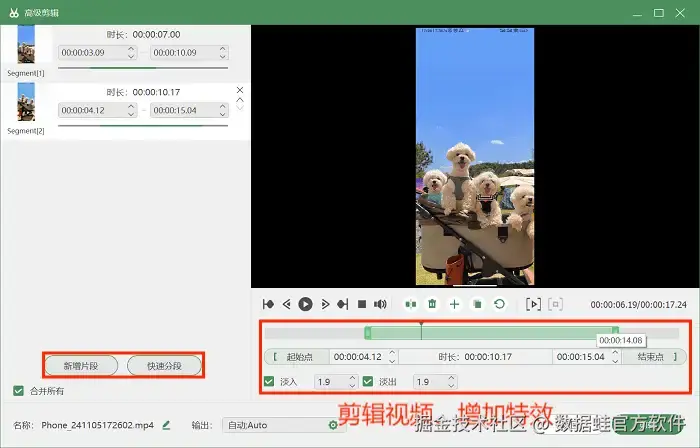Image resolution: width=700 pixels, height=448 pixels.
Task: Stop video playback
Action: pyautogui.click(x=362, y=304)
